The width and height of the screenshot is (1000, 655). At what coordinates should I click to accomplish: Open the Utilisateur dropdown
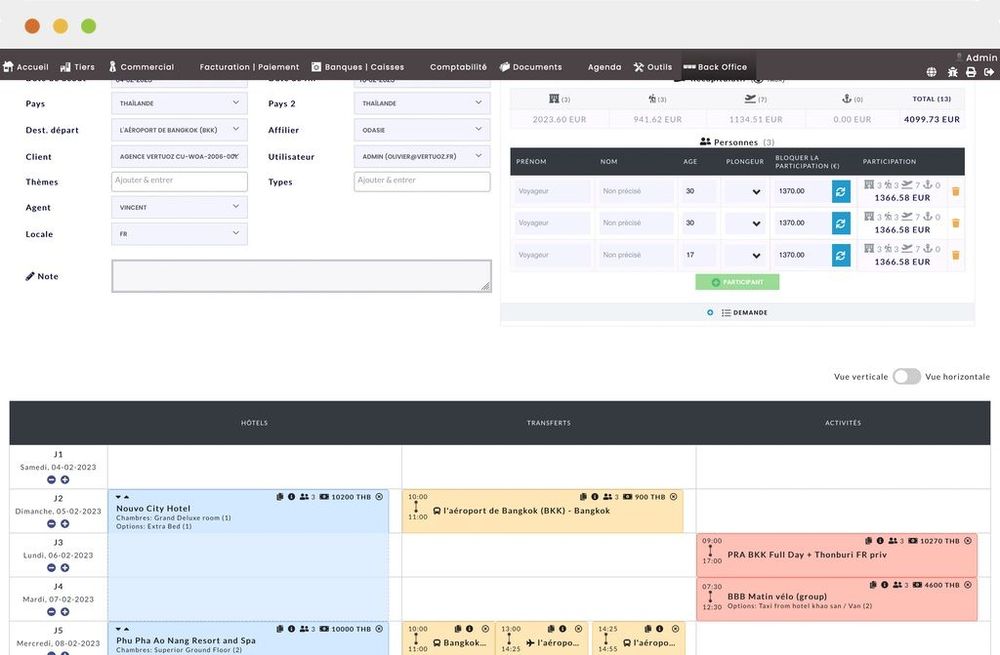[x=422, y=156]
